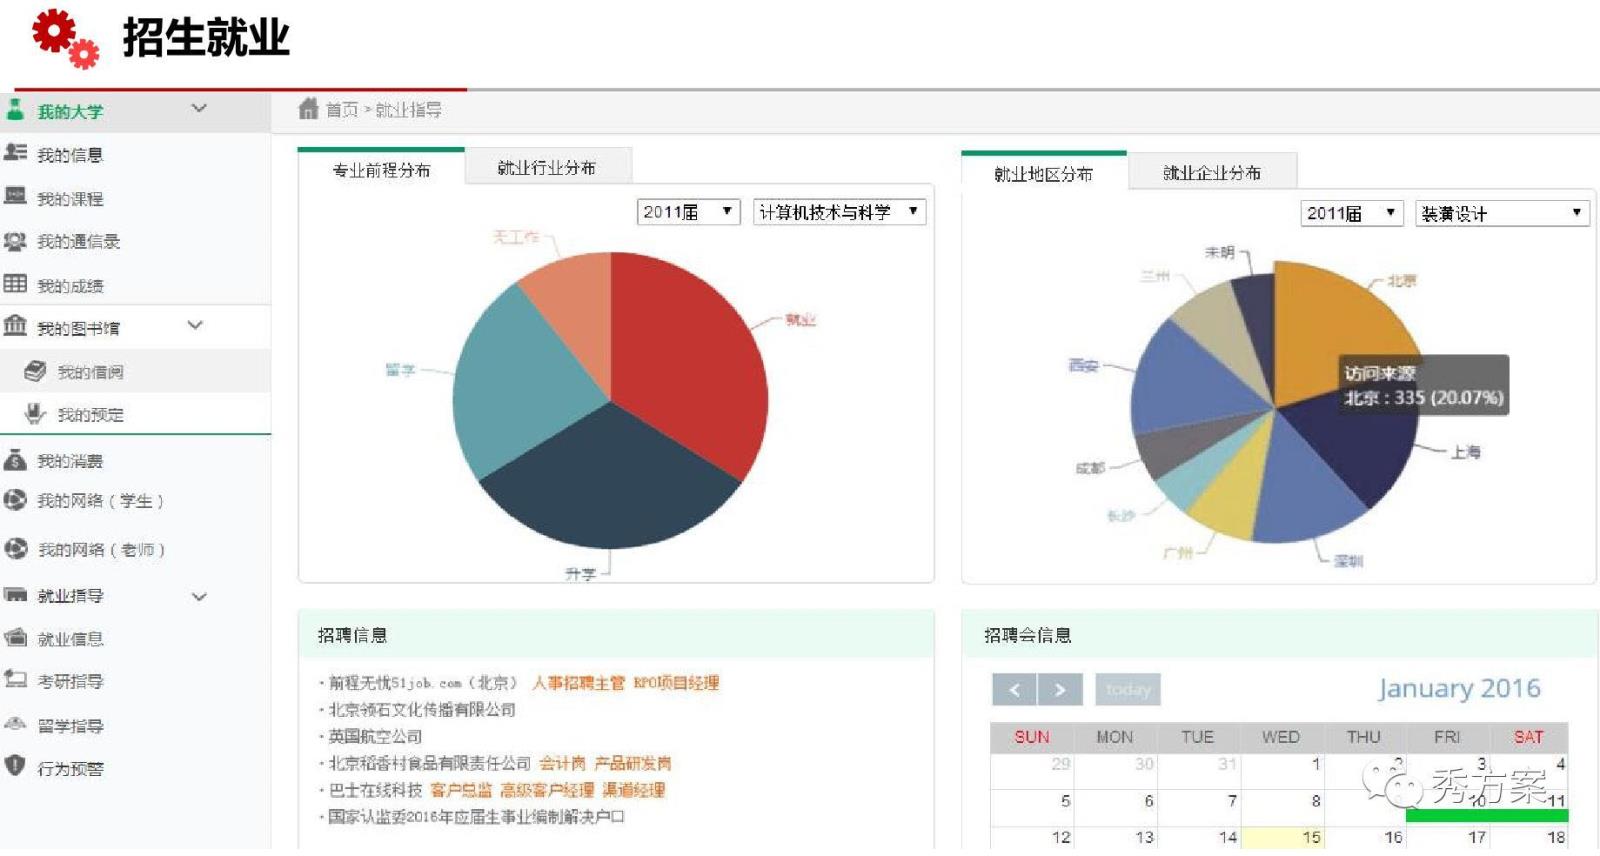Screen dimensions: 1600x856
Task: Click the 我的图书馆 library building icon
Action: pos(15,326)
